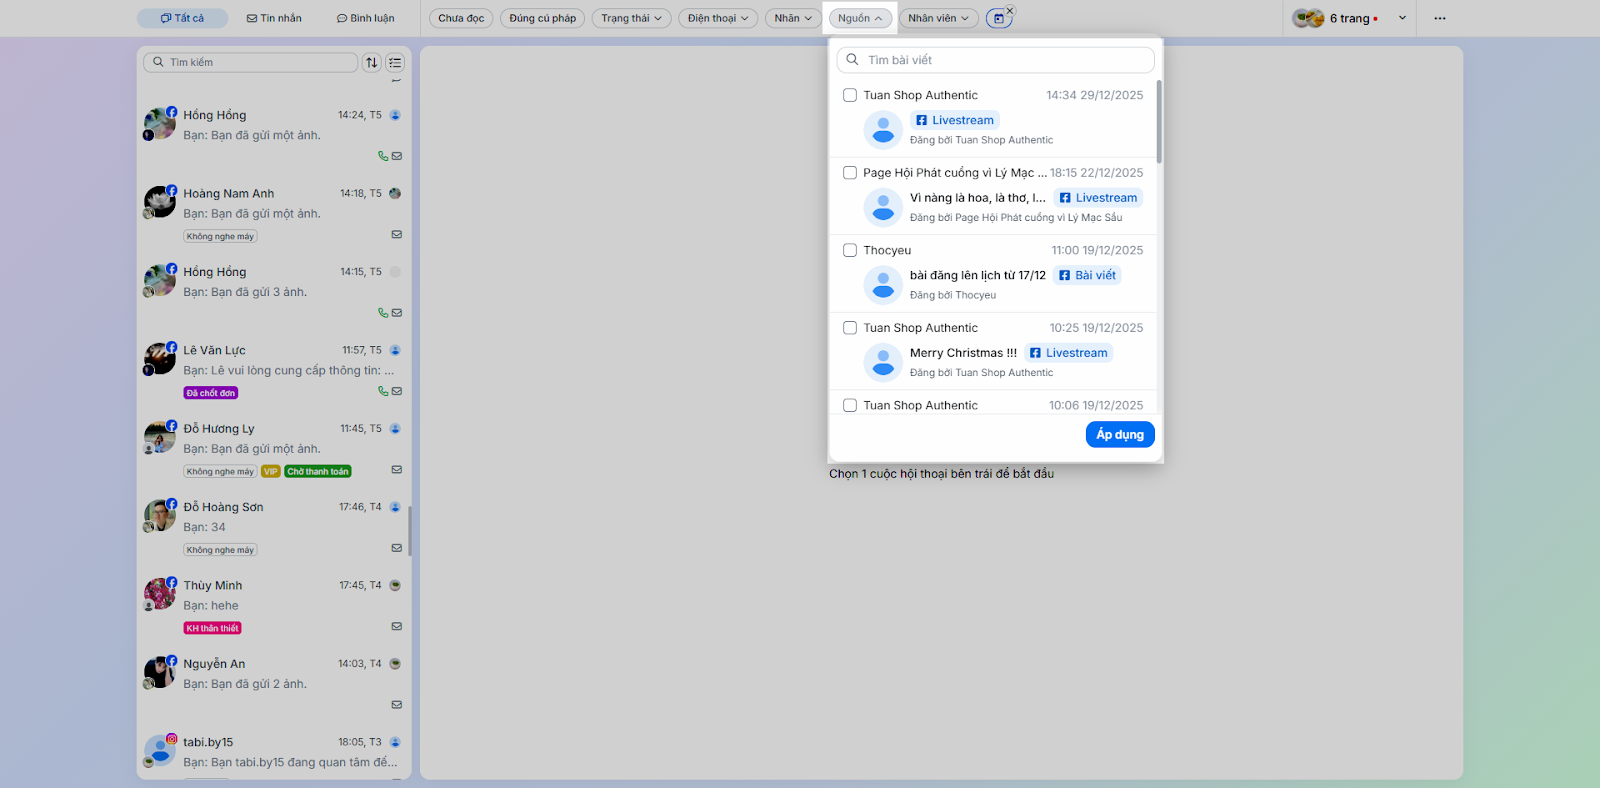Open the Nguyễn An conversation

(274, 684)
